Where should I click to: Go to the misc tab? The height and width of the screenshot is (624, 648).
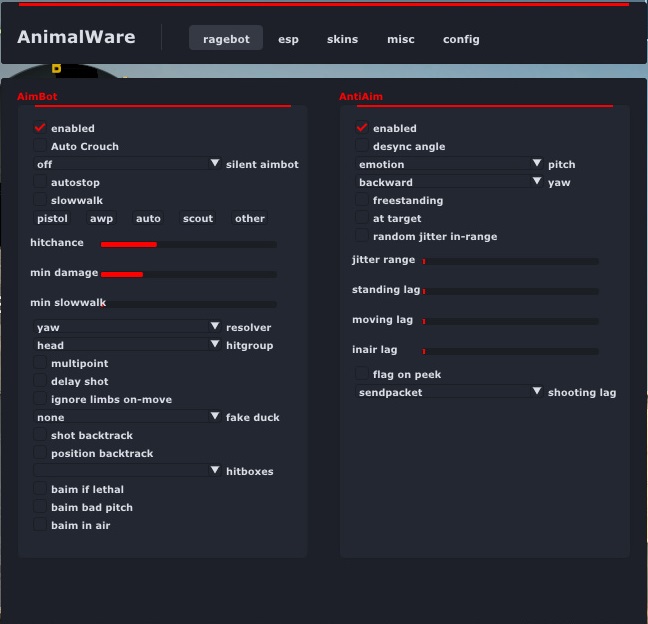(400, 39)
